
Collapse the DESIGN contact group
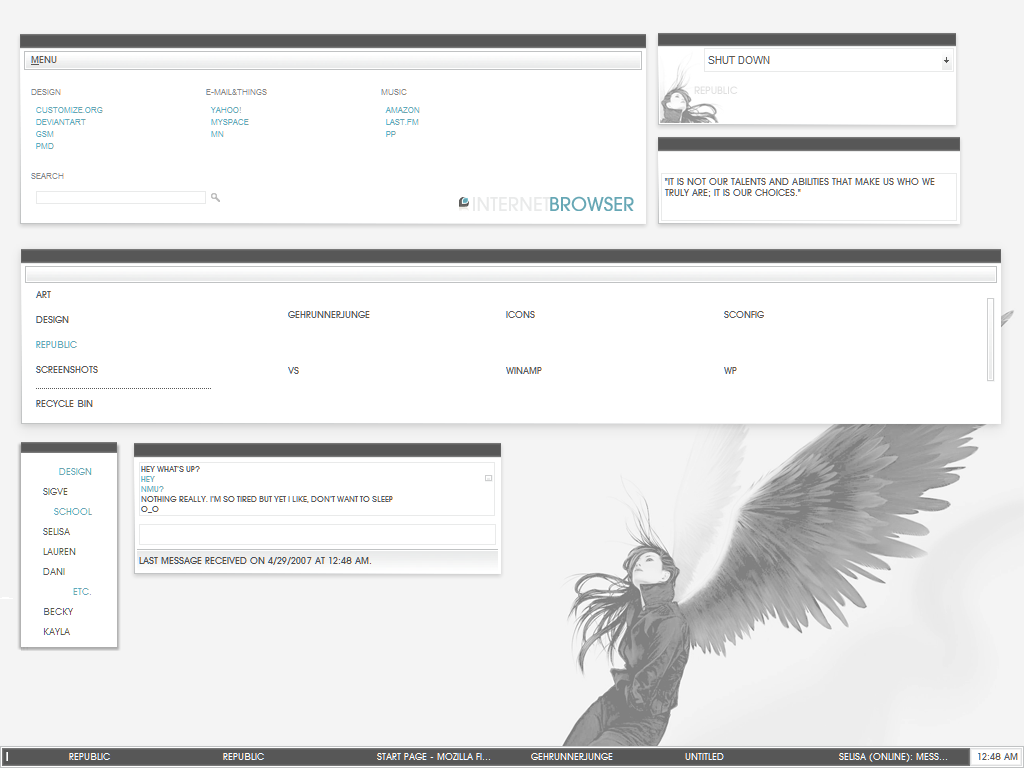click(75, 472)
